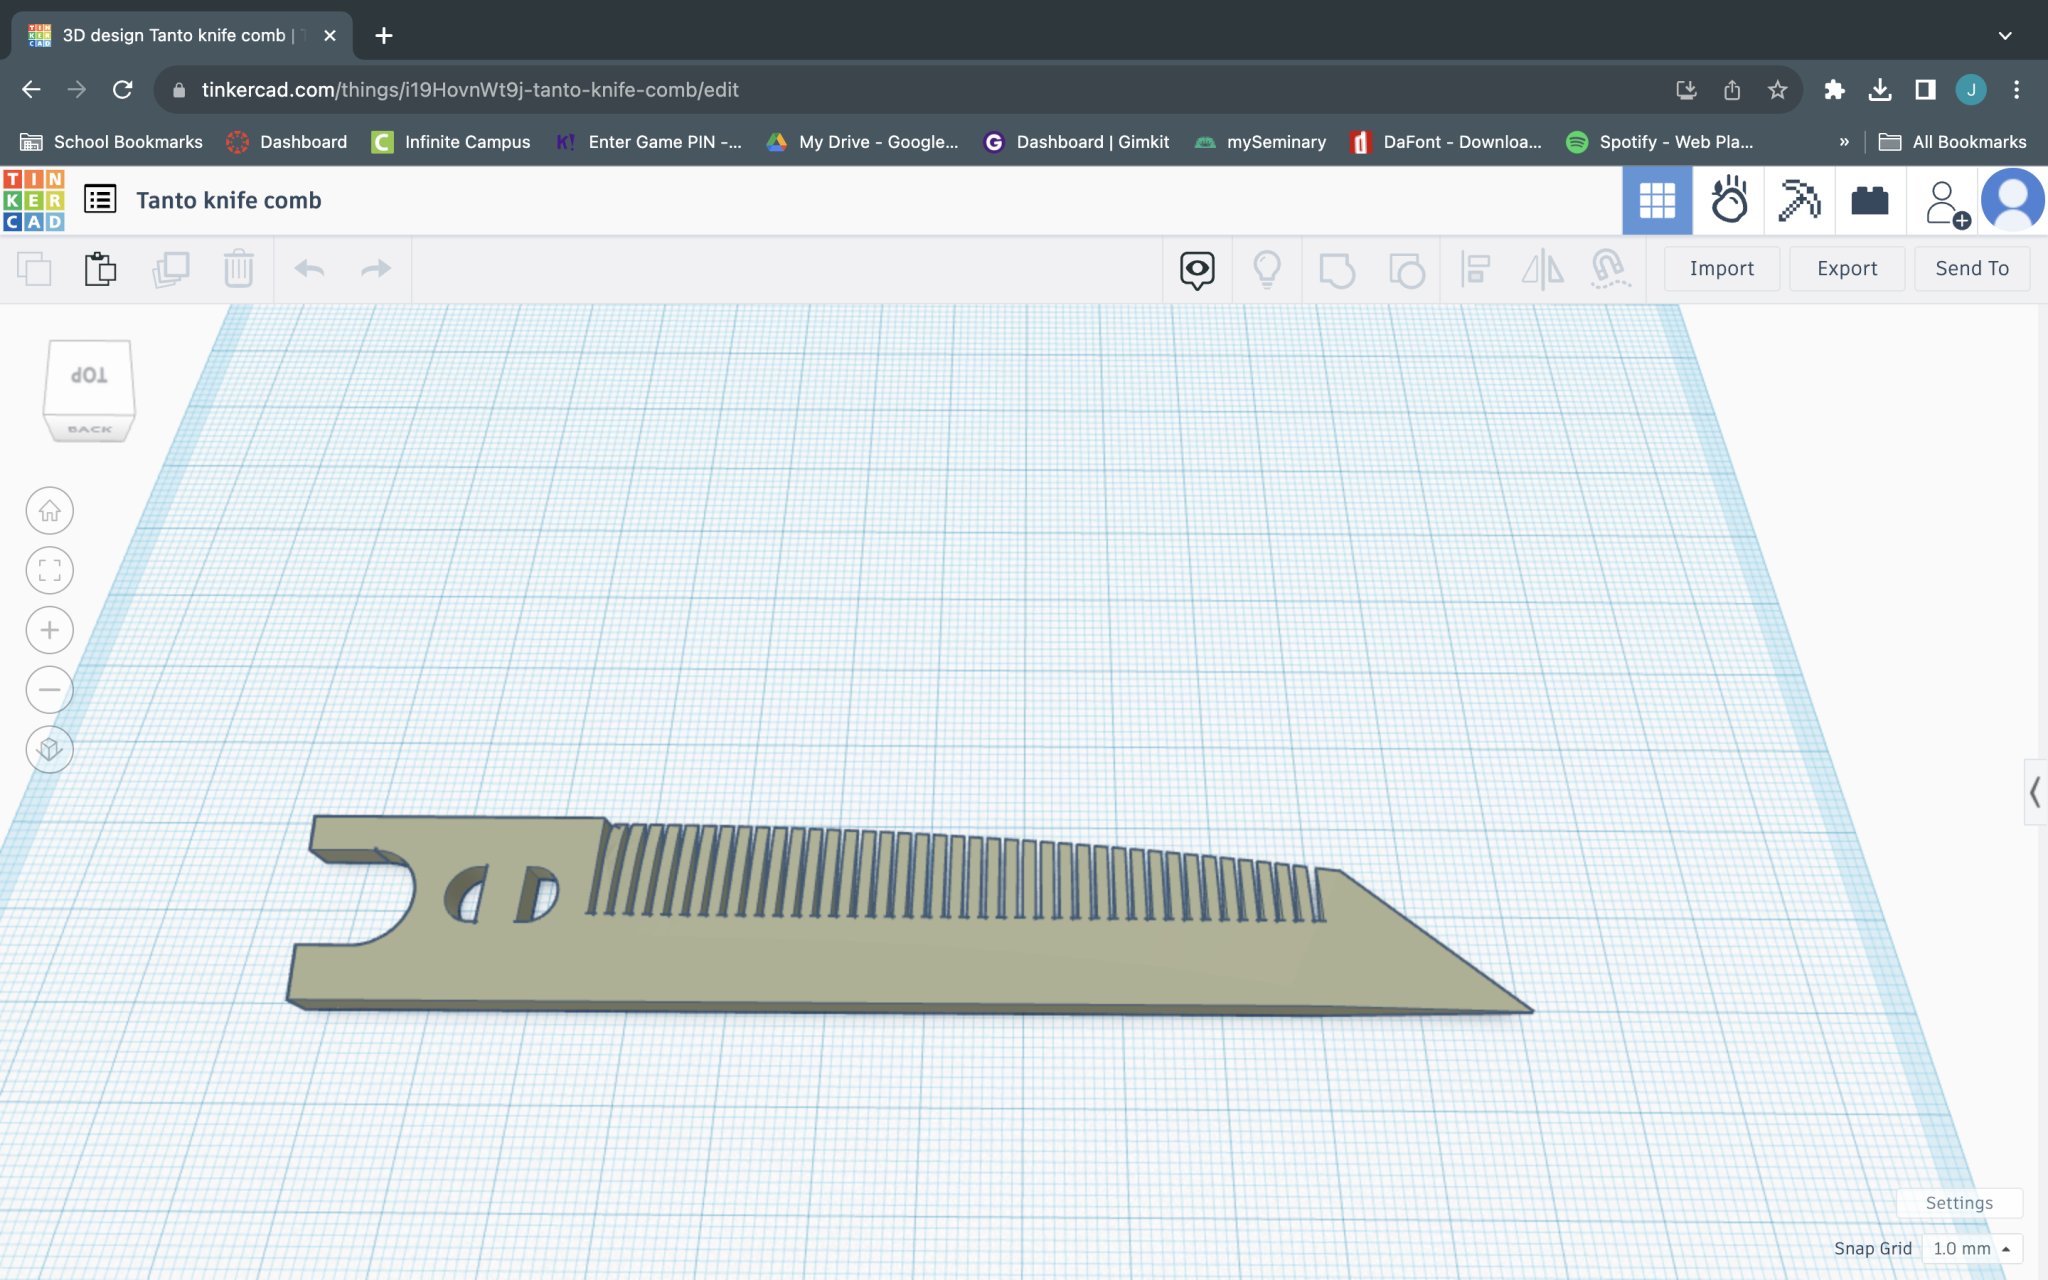
Task: Toggle the Notes/comments tool
Action: [1197, 268]
